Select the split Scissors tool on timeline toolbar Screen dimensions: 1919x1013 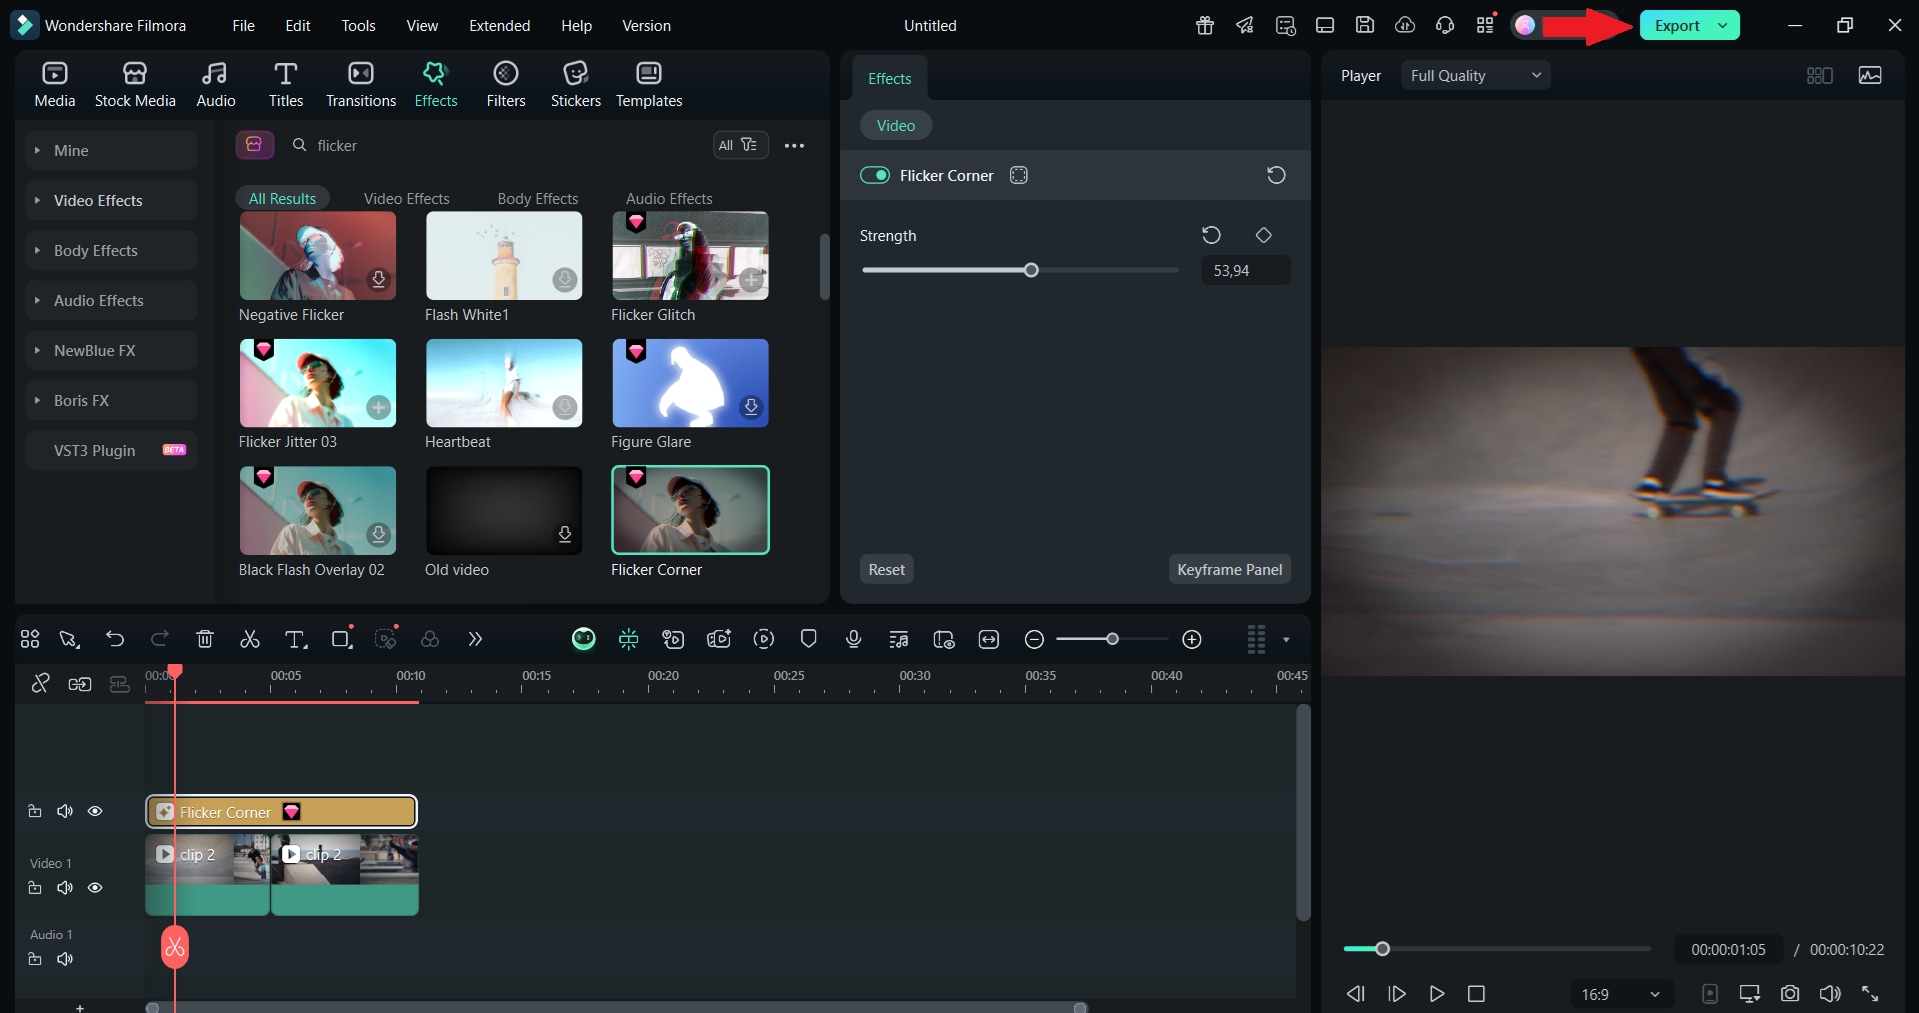click(250, 639)
